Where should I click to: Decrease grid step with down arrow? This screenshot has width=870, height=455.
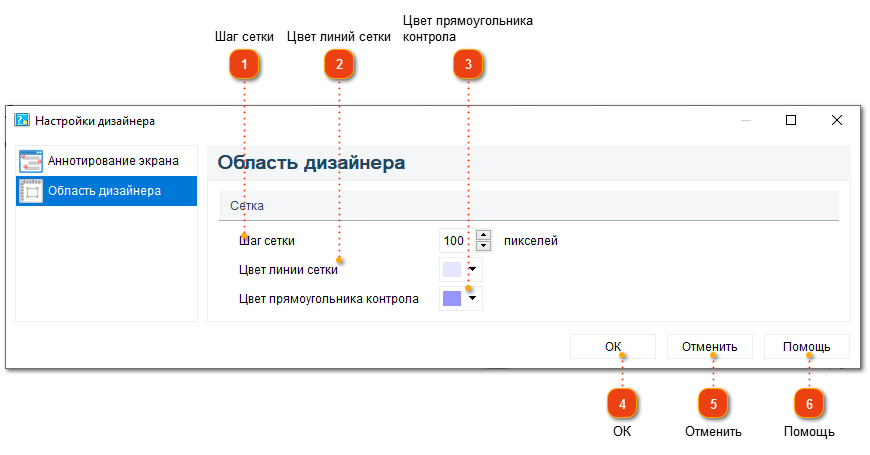coord(484,246)
